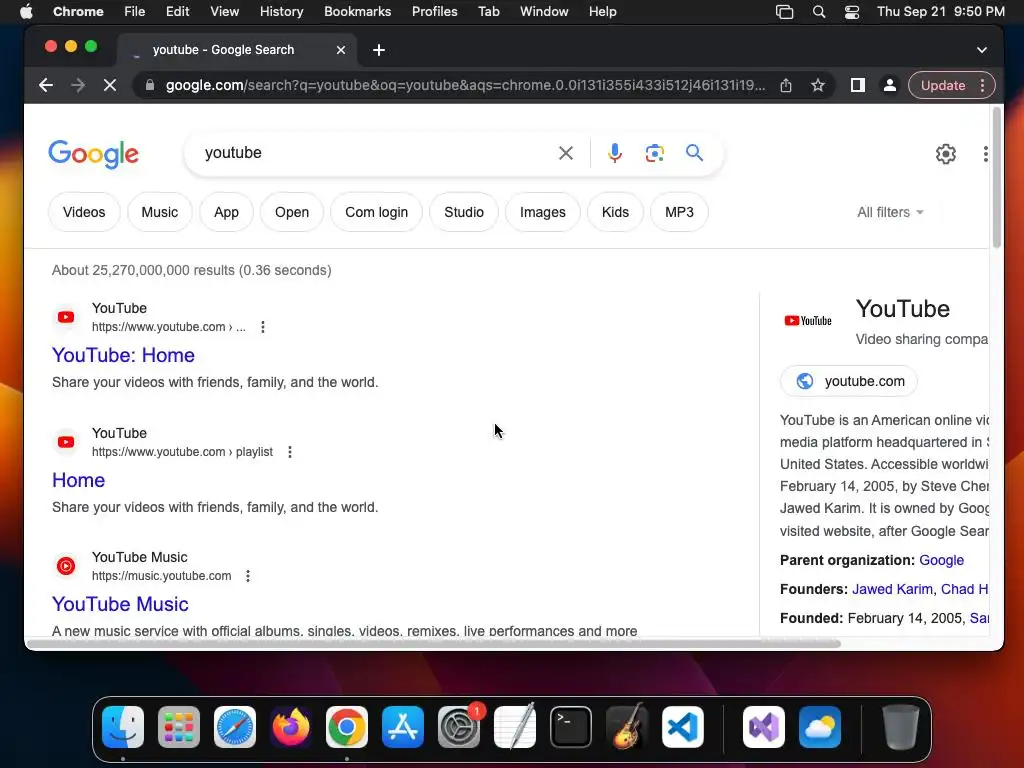Open the Profiles menu
The height and width of the screenshot is (768, 1024).
434,12
